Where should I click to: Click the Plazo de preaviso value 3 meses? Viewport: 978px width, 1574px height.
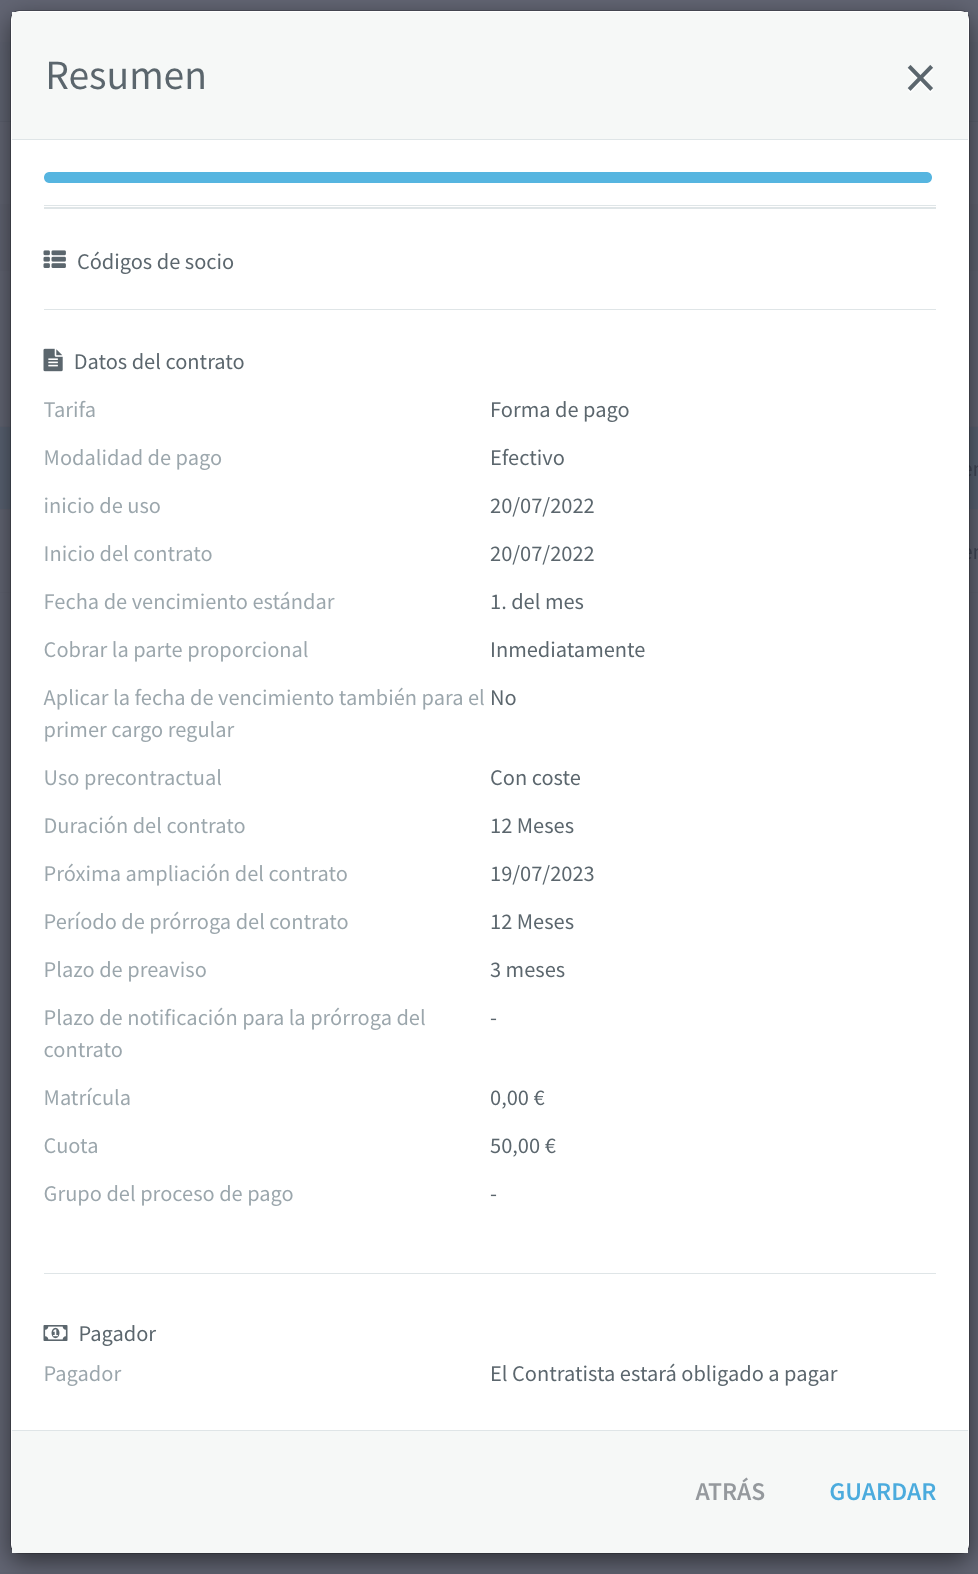[527, 969]
